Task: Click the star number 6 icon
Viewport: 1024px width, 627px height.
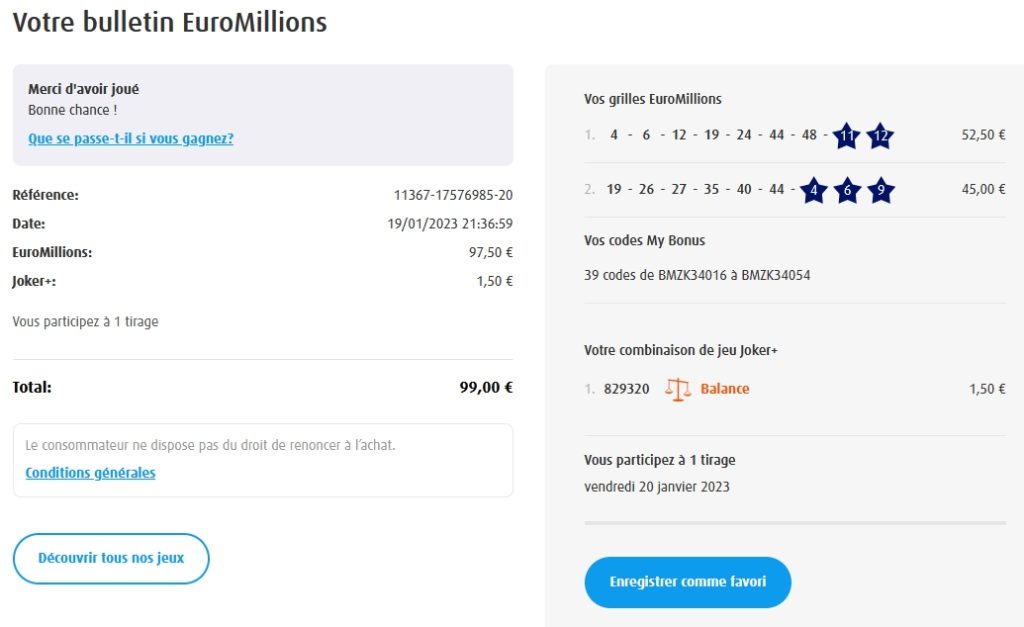Action: tap(847, 190)
